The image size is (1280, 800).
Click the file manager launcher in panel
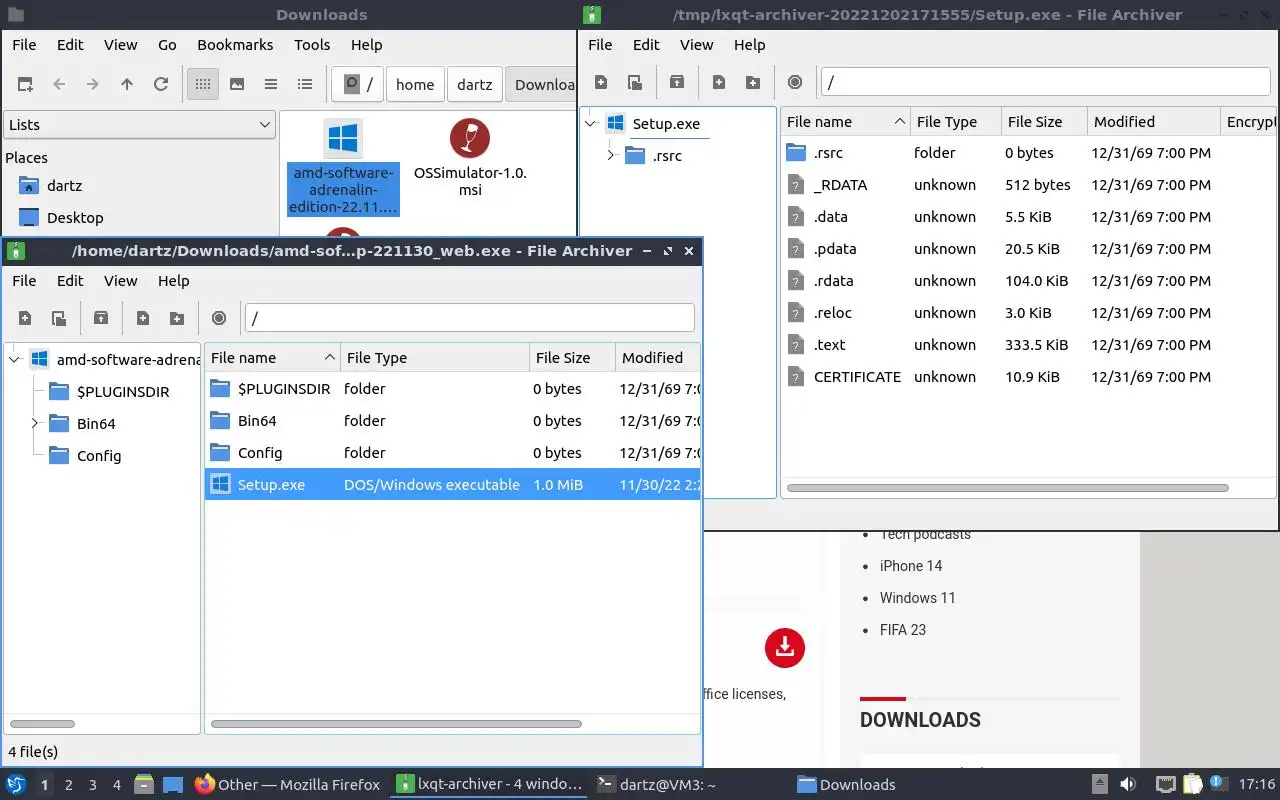click(x=143, y=784)
